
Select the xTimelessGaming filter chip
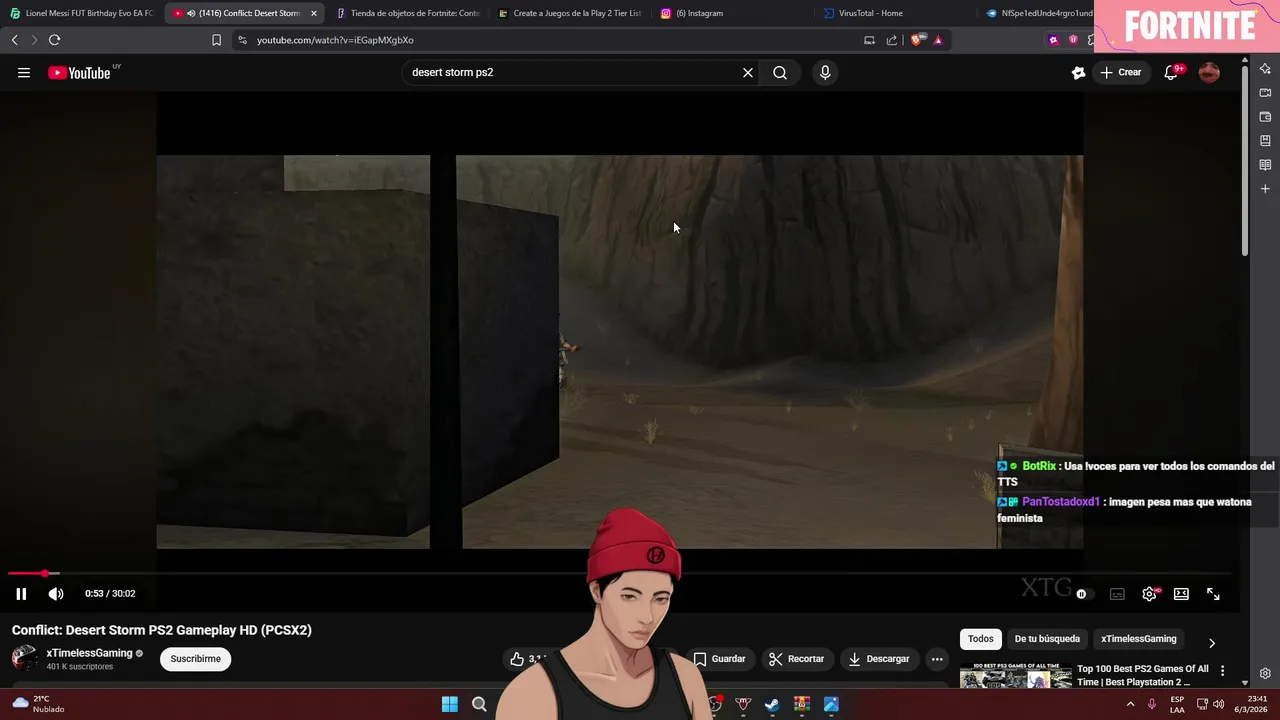pos(1138,639)
